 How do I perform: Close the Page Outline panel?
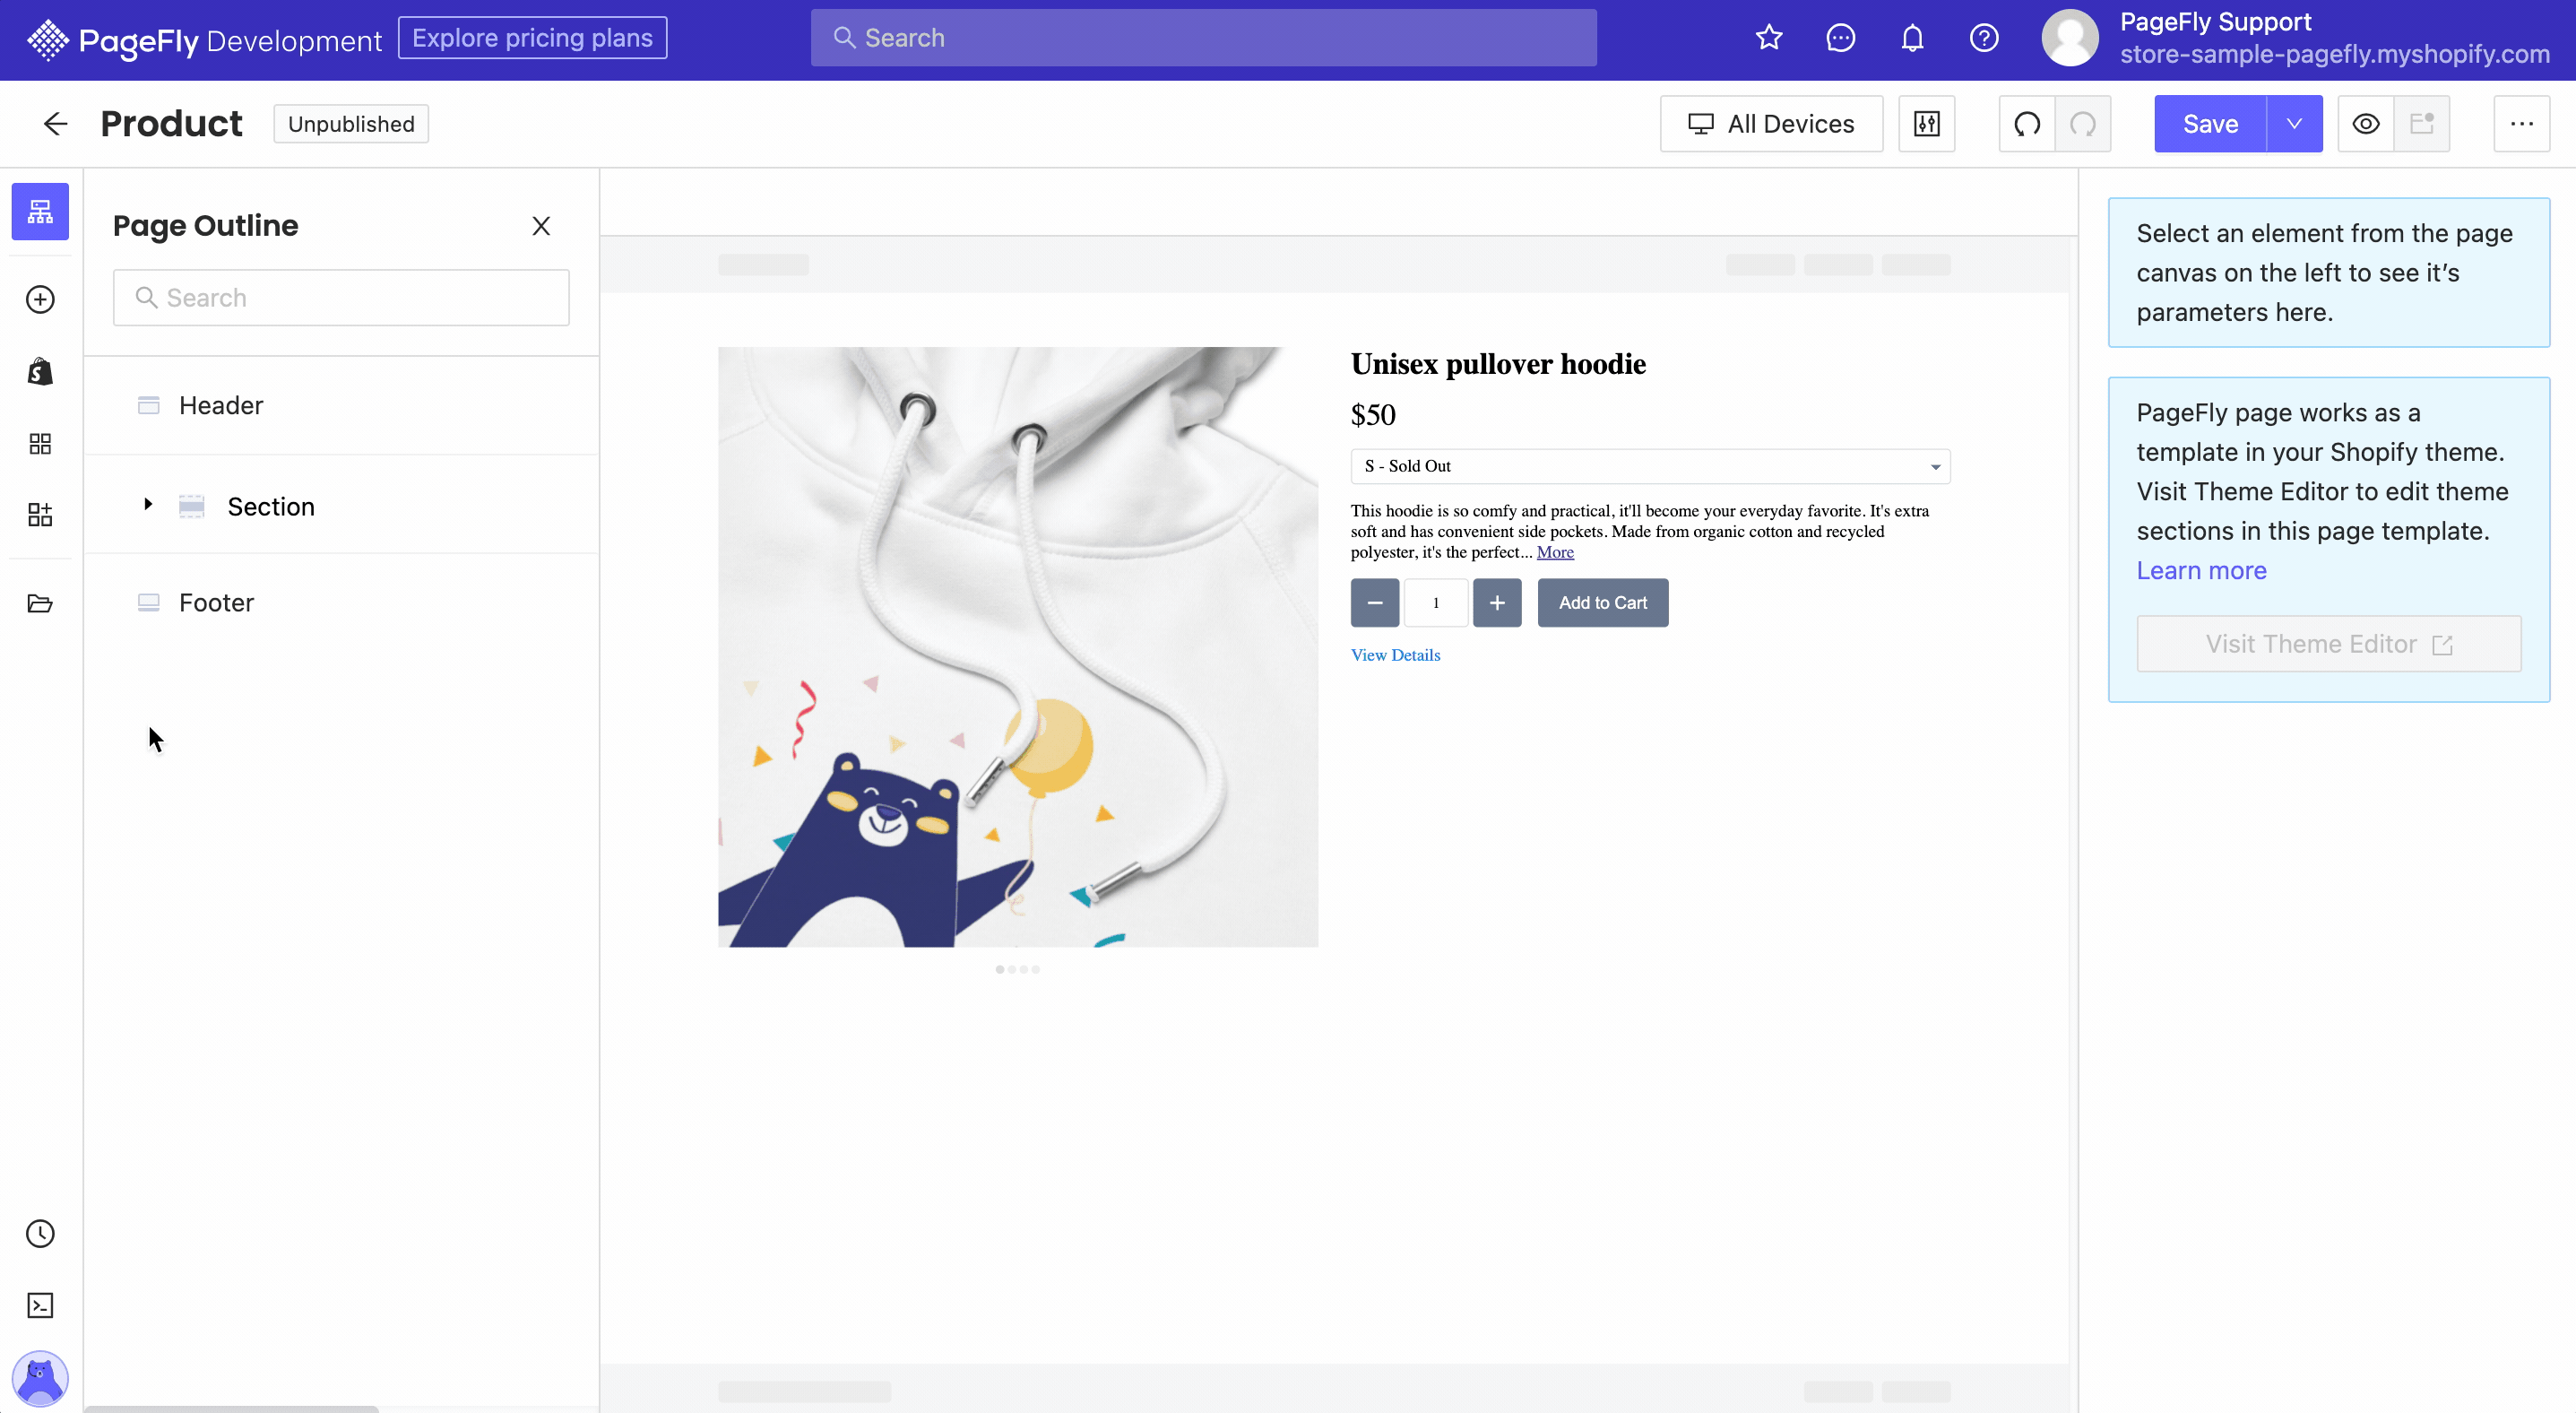[x=541, y=226]
